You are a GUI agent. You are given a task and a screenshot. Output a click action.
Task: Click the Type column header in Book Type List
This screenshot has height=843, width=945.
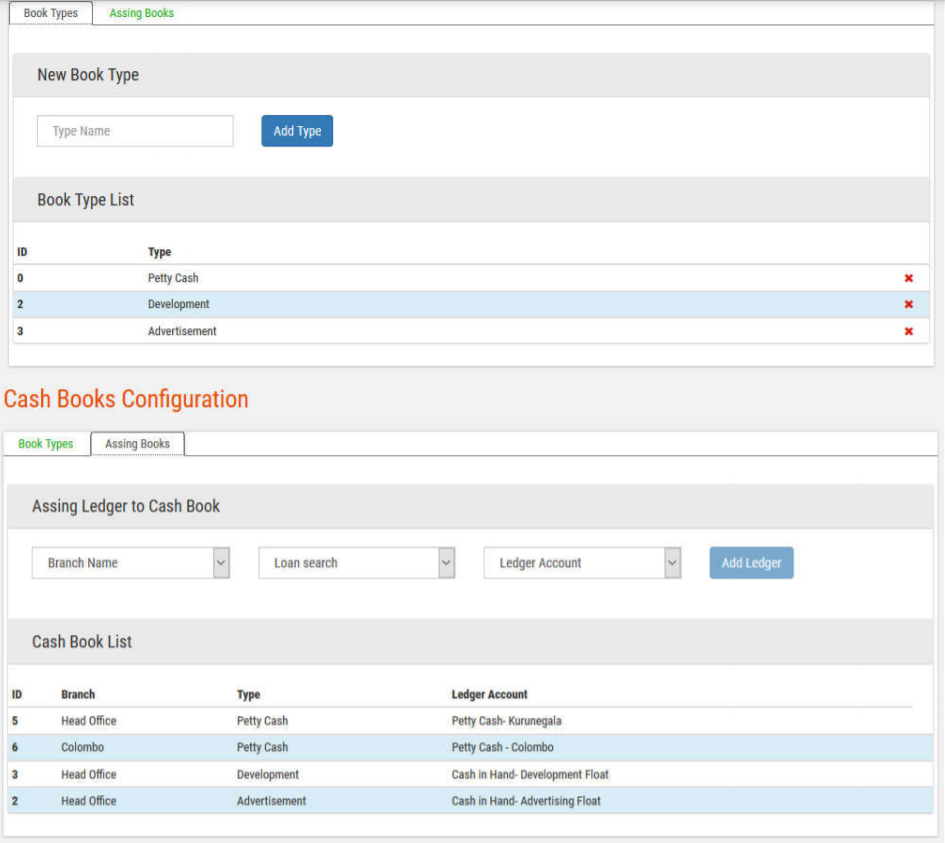(x=159, y=252)
